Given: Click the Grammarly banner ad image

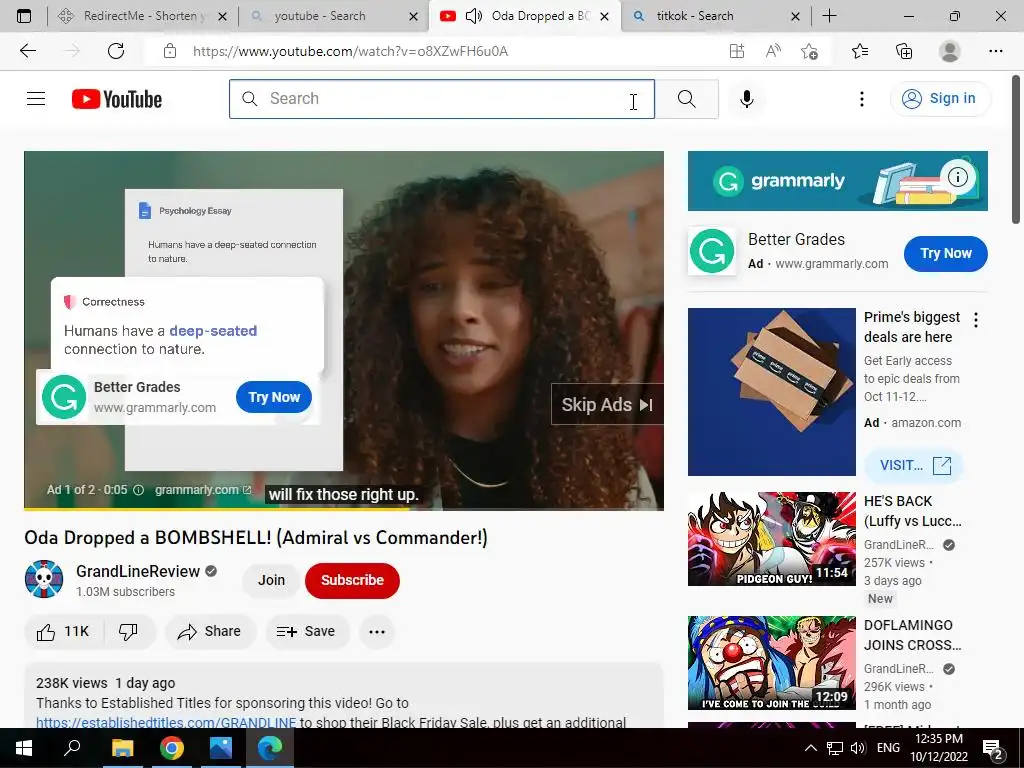Looking at the screenshot, I should 837,181.
